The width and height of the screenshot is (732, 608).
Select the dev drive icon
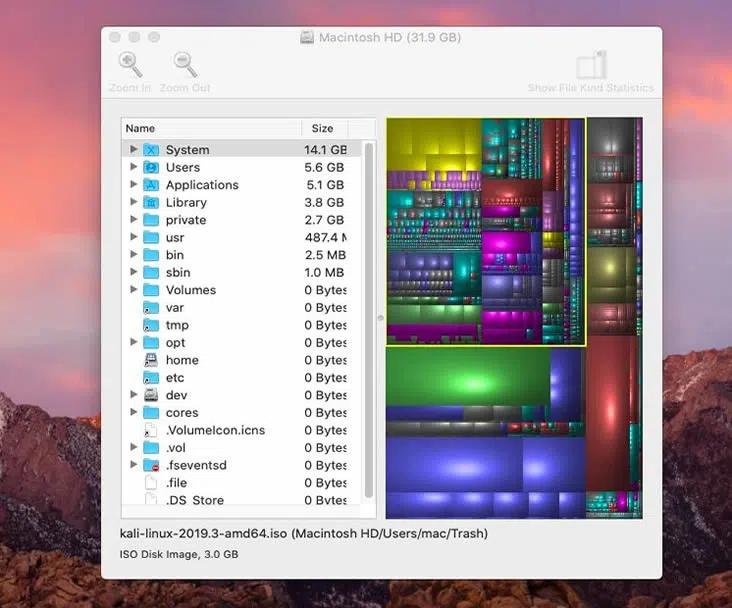(x=151, y=395)
